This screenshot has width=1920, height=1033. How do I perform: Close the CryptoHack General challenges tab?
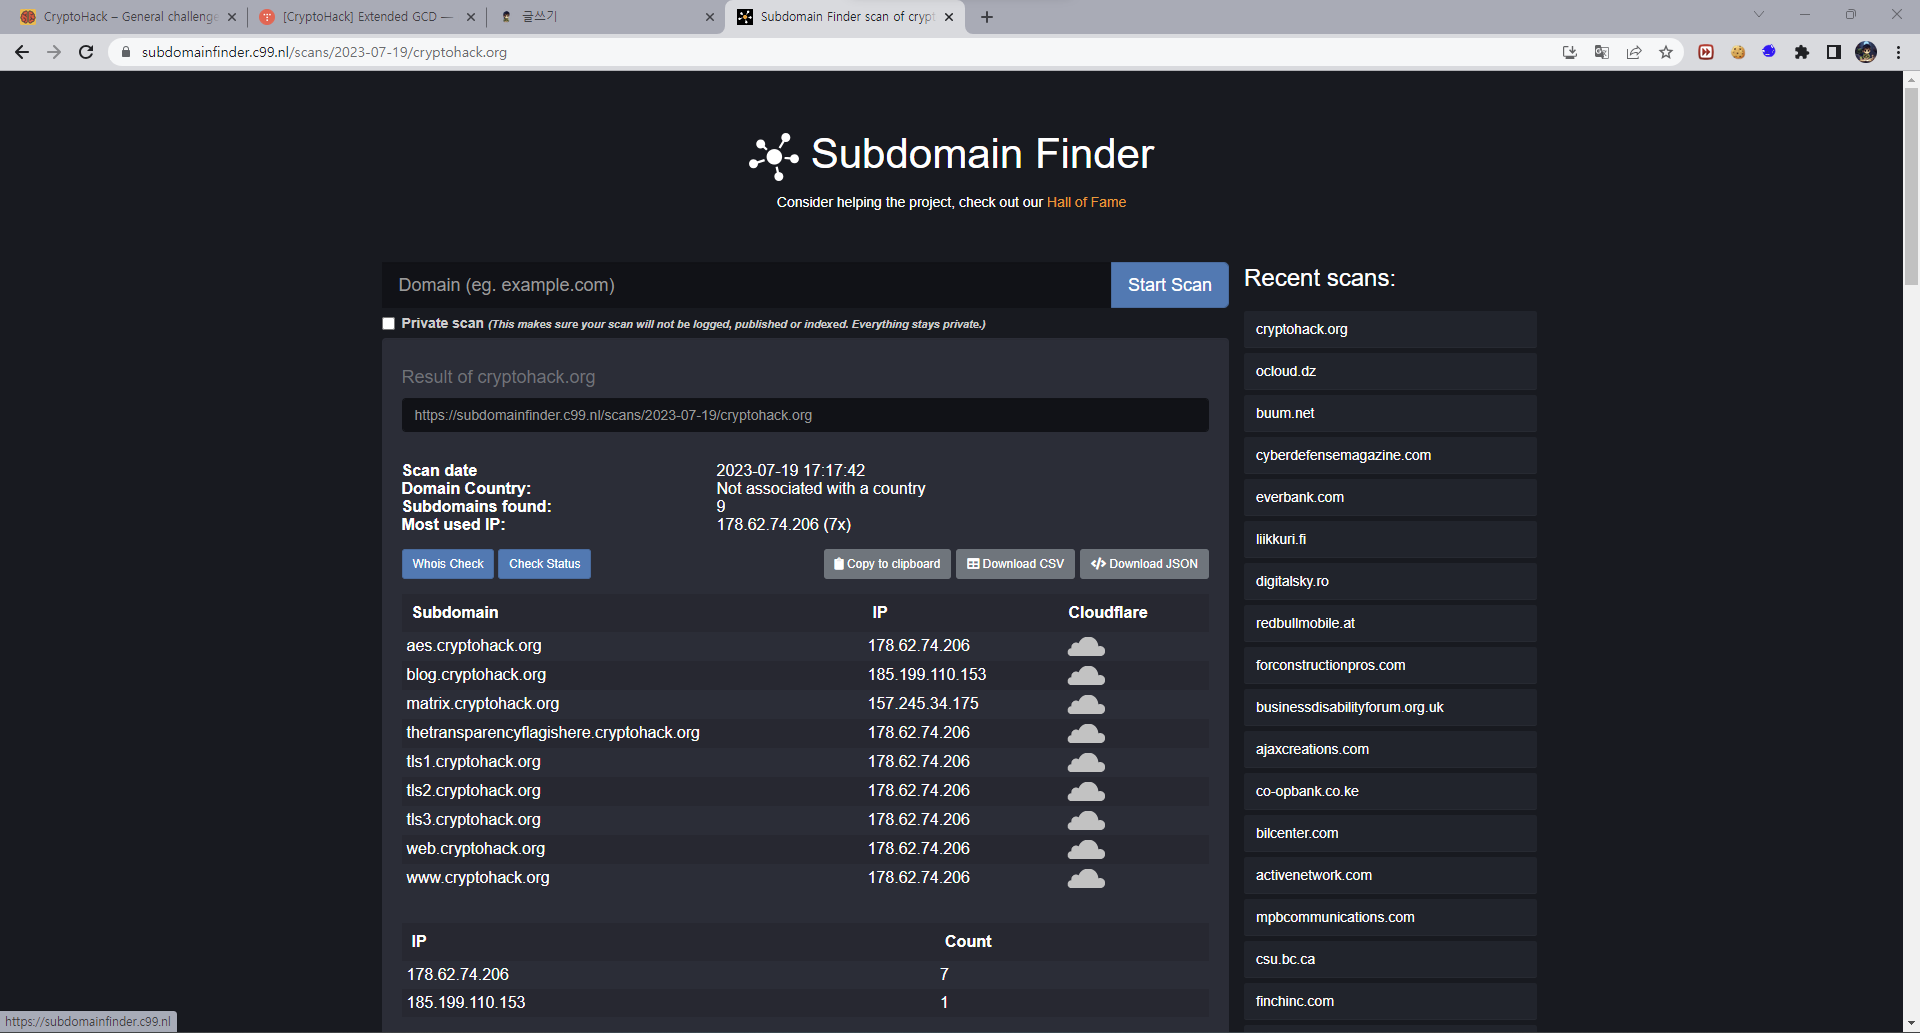pyautogui.click(x=232, y=17)
